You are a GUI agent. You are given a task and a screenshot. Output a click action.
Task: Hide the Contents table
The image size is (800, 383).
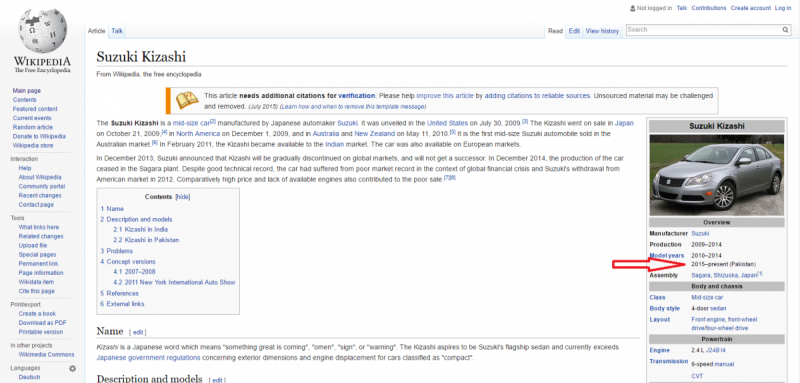[x=183, y=197]
